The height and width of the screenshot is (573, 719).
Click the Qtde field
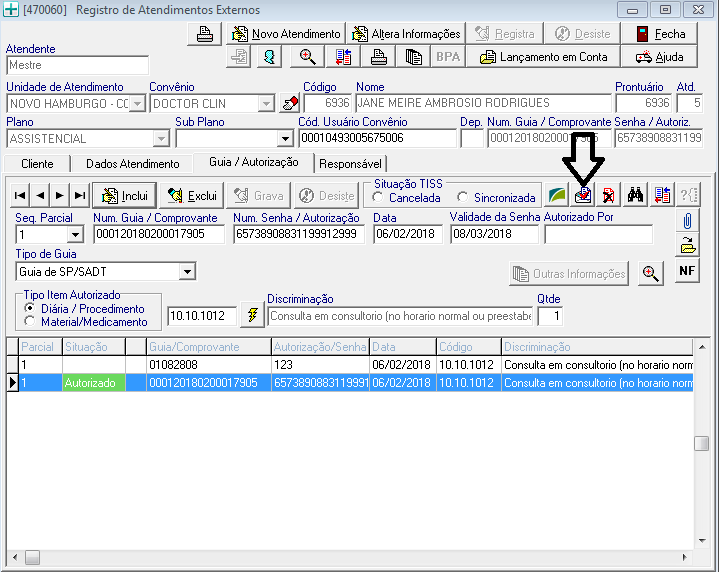pos(550,316)
